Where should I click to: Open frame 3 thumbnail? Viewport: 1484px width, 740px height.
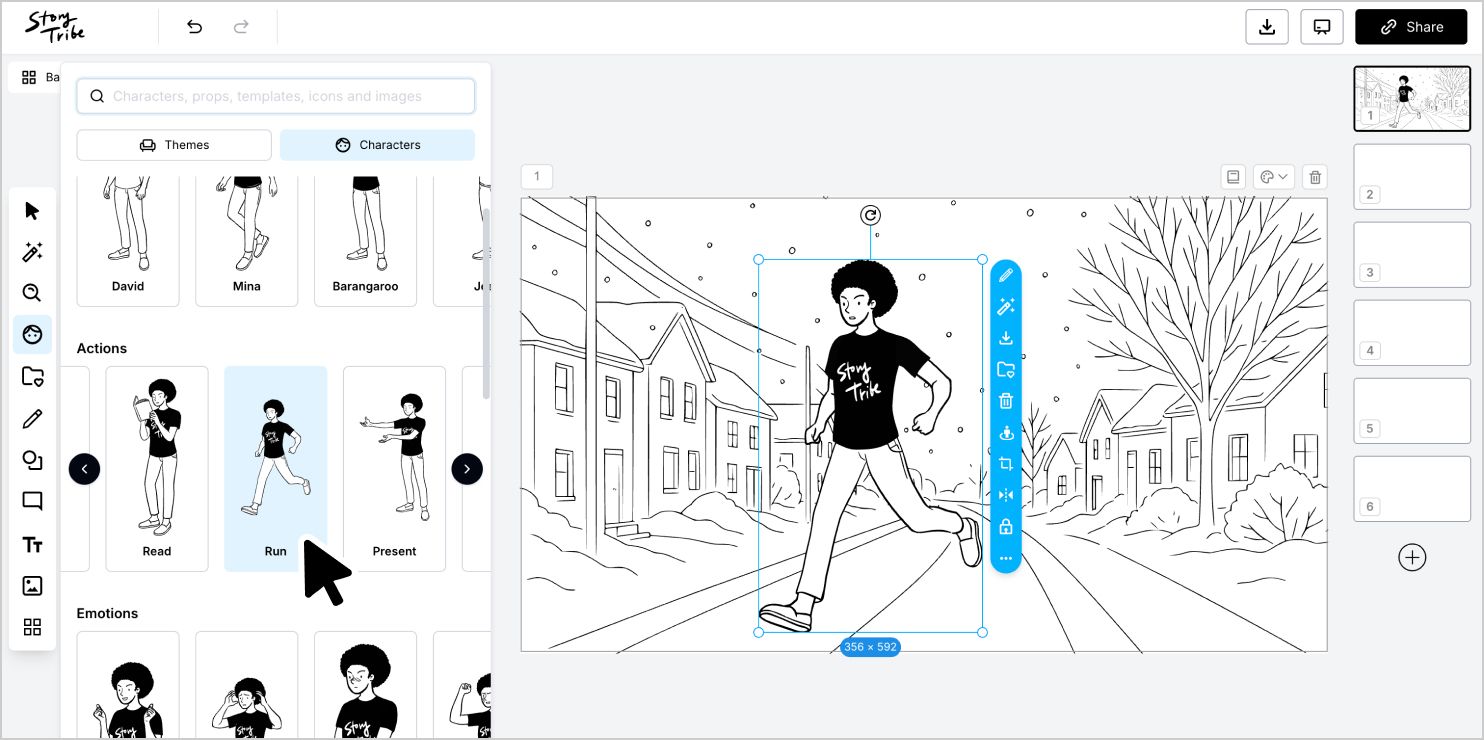[x=1412, y=255]
